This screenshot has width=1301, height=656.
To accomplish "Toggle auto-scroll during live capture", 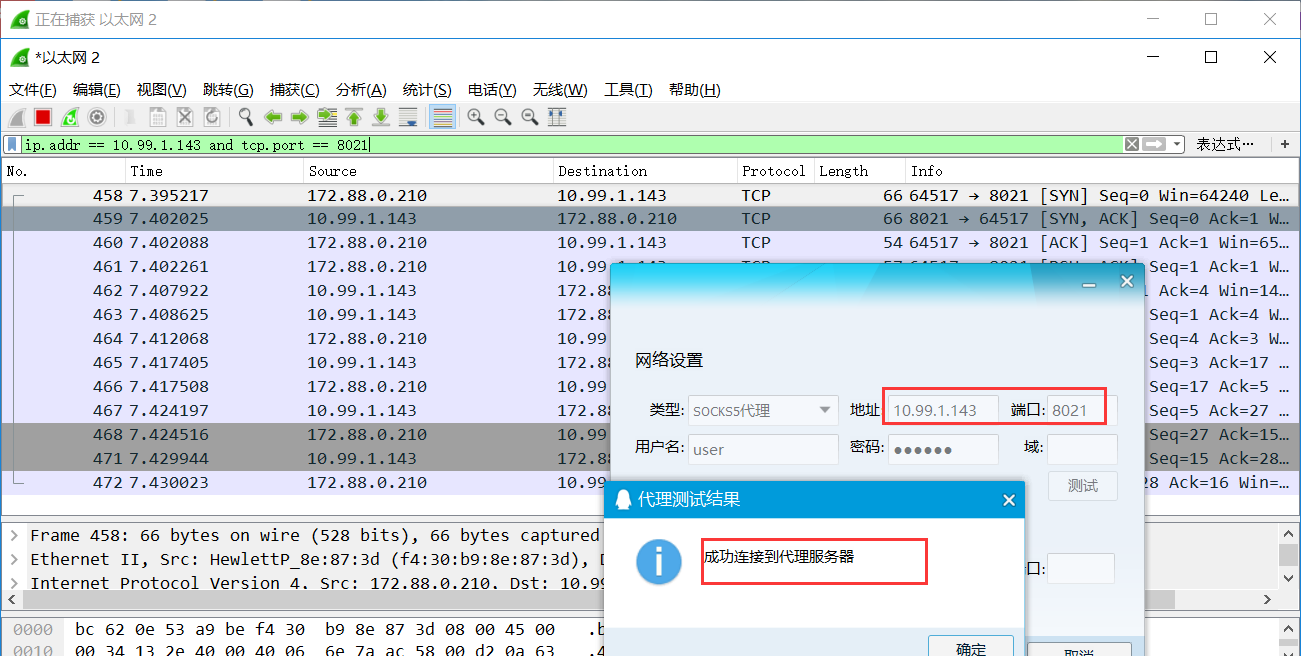I will coord(407,117).
